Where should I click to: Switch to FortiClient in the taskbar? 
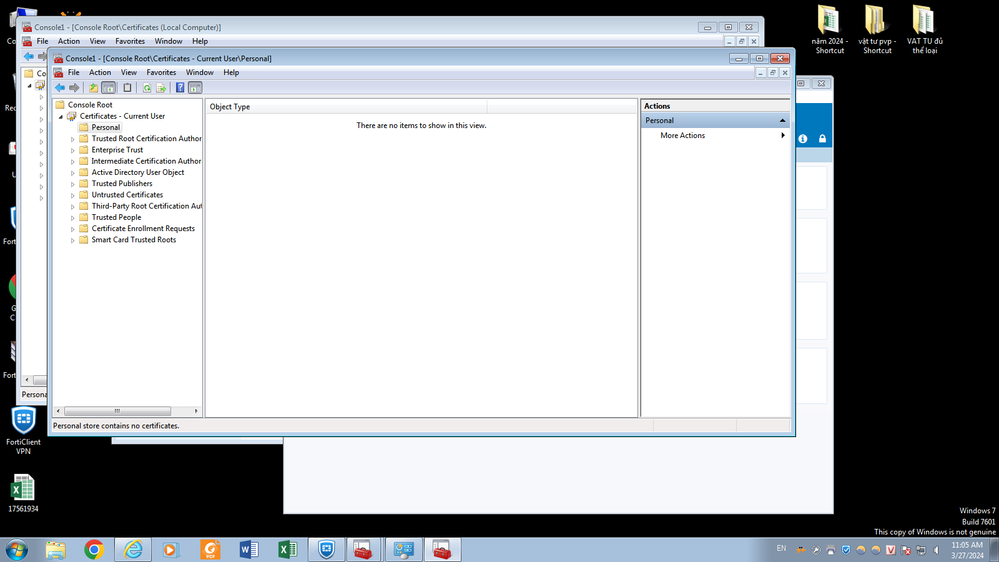326,549
